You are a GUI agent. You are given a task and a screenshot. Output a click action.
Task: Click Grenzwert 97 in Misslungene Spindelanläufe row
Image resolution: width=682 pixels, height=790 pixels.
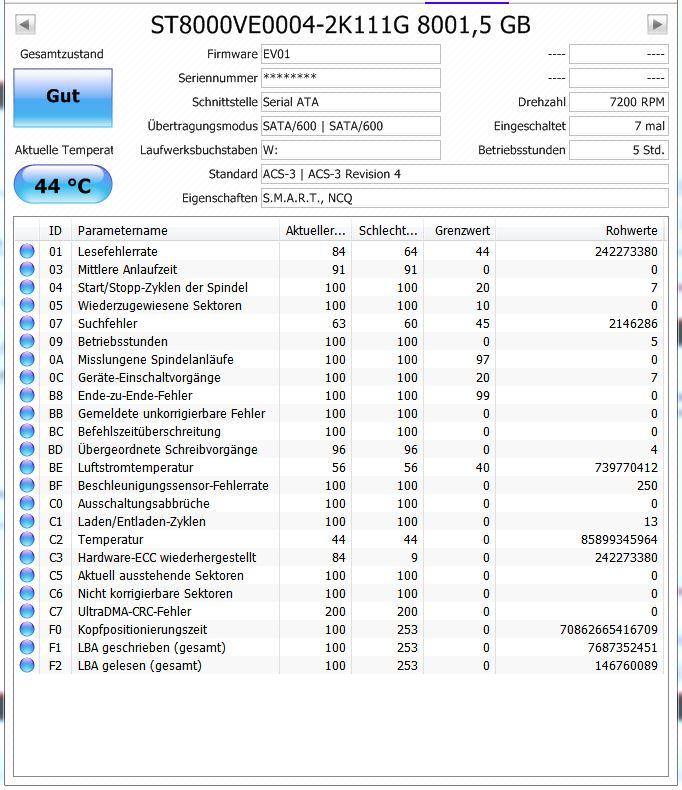point(483,360)
